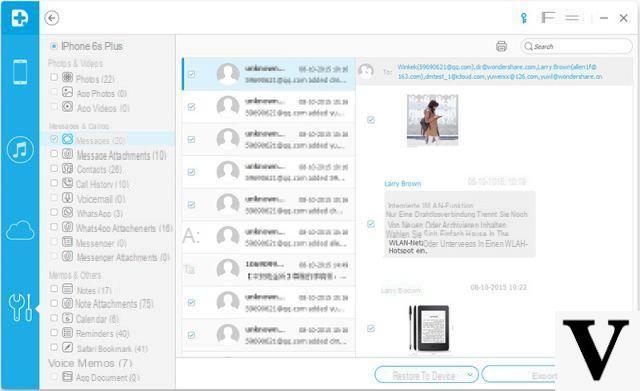Click the Photos category icon

click(x=67, y=77)
